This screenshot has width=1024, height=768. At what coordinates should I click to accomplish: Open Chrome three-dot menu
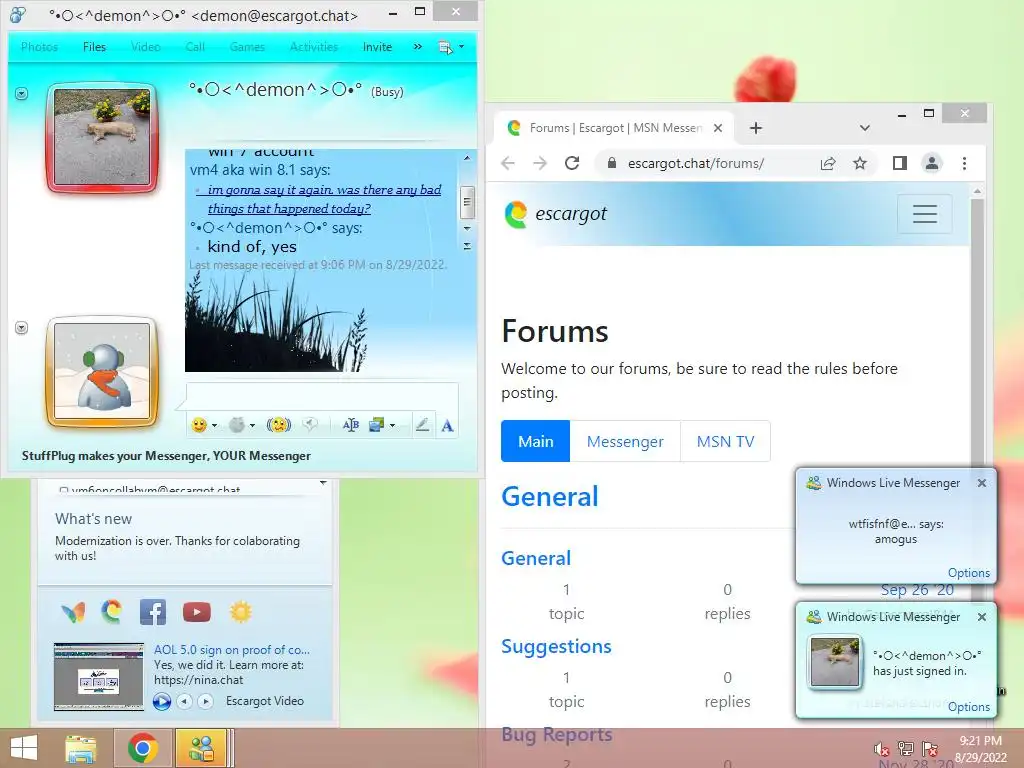pyautogui.click(x=965, y=163)
